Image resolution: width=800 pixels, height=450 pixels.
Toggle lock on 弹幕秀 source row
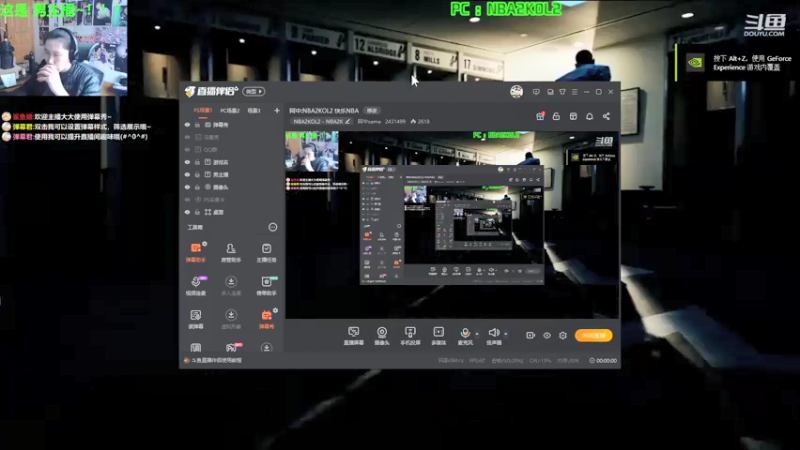(x=197, y=125)
